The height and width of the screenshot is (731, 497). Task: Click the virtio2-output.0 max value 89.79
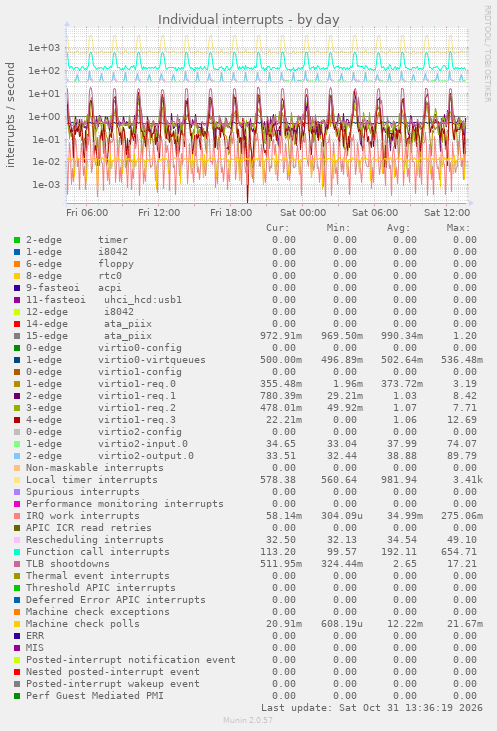click(462, 456)
